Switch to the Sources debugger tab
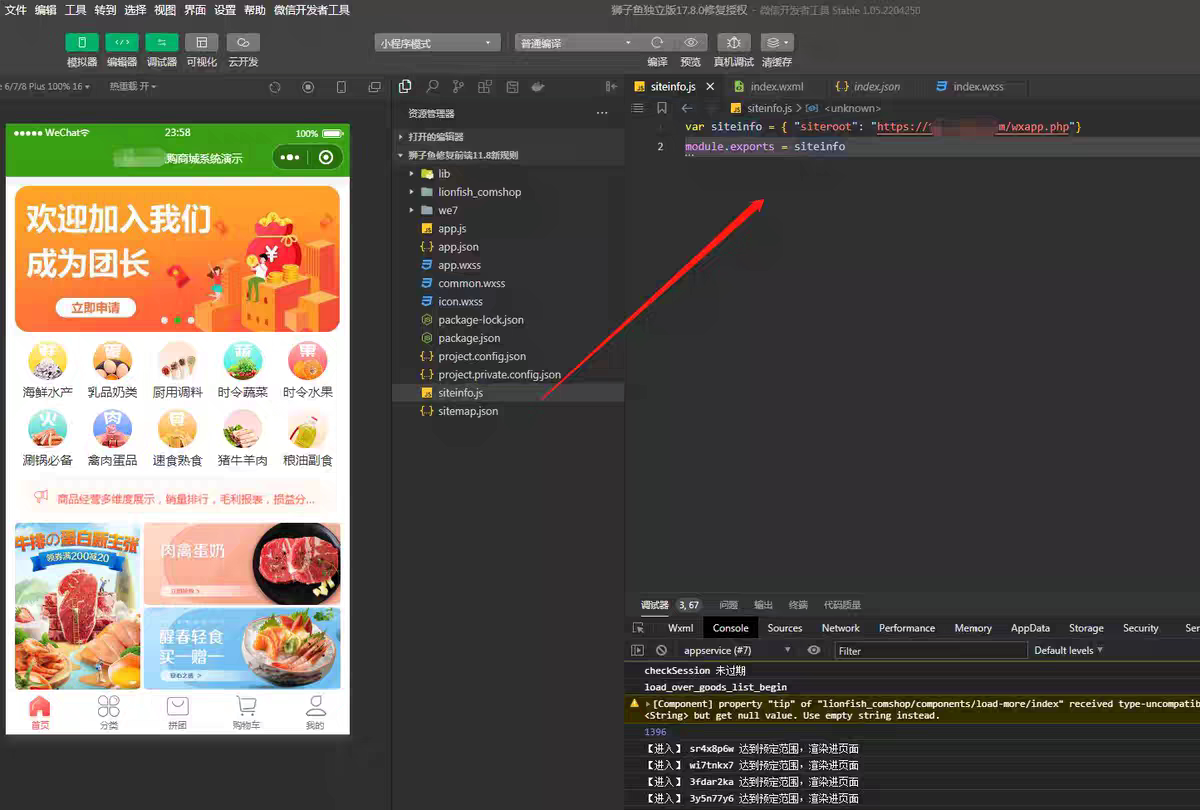The image size is (1200, 810). click(x=785, y=628)
